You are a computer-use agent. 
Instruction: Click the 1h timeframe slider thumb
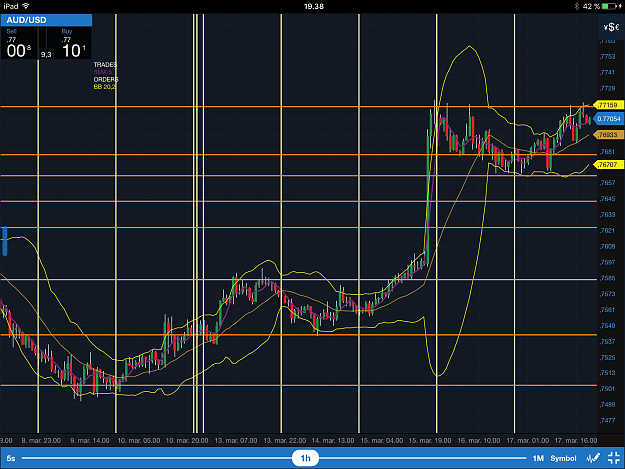[305, 458]
